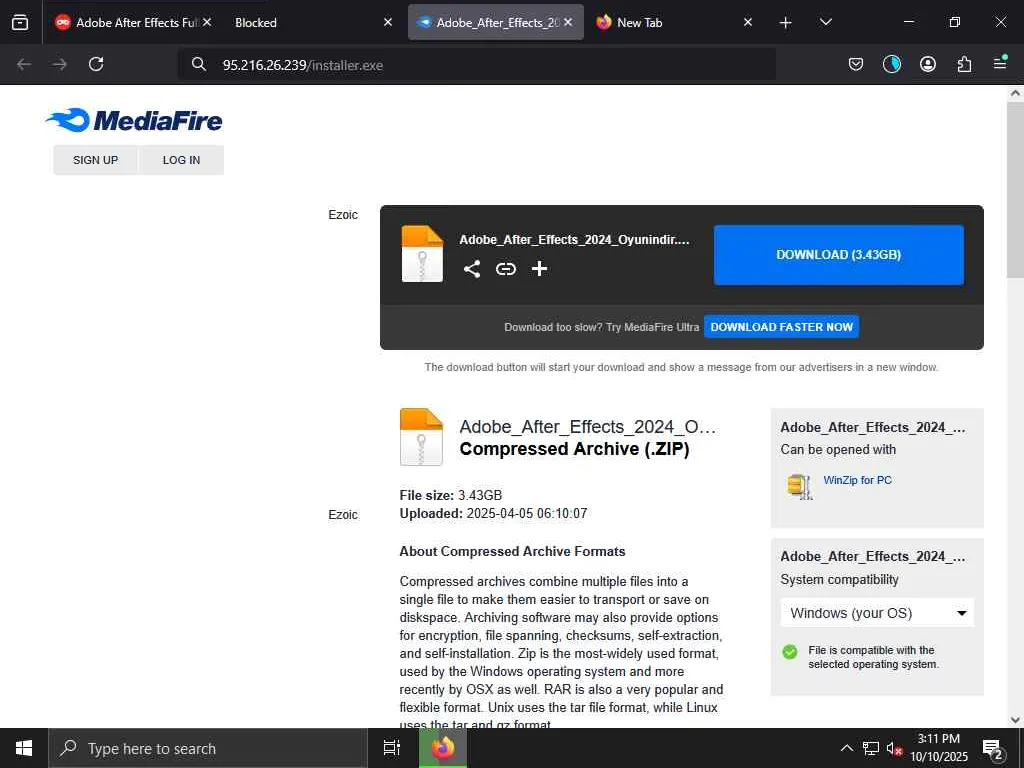Open the WinZip for PC link

857,480
